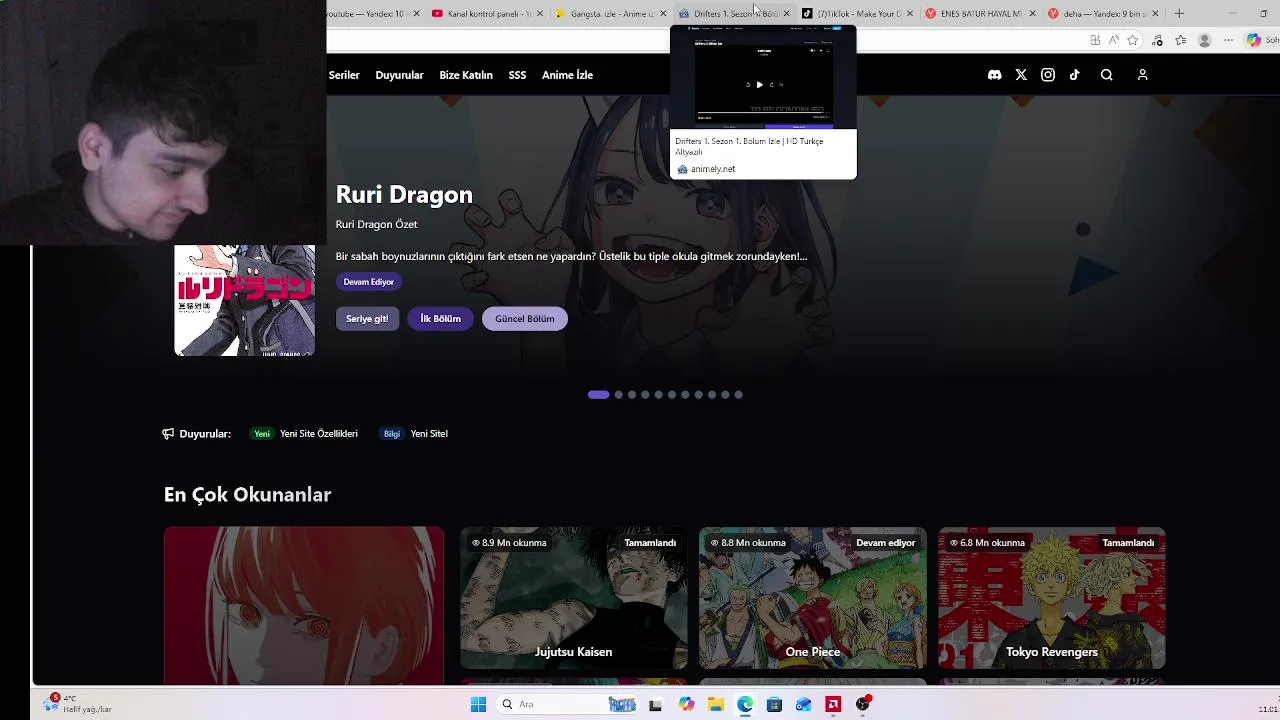Open browser settings three-dot menu

point(1229,40)
